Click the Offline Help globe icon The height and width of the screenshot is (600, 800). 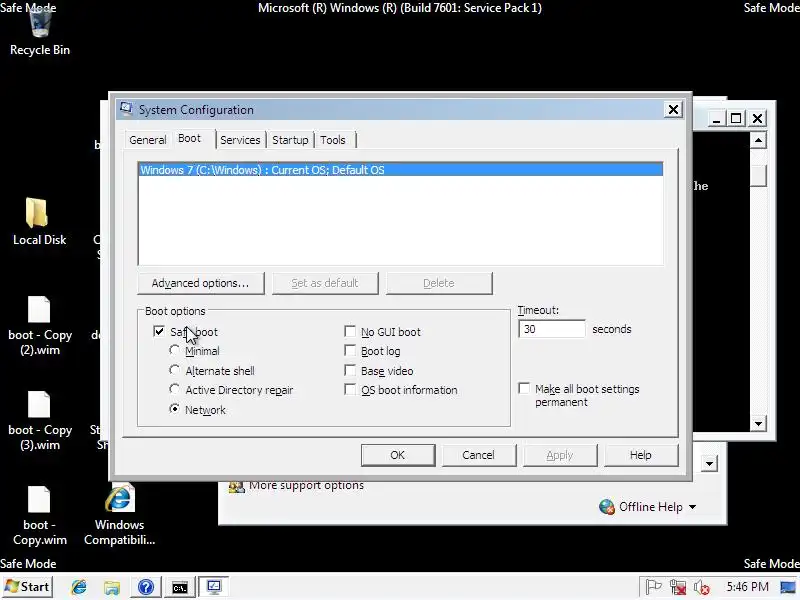click(607, 507)
